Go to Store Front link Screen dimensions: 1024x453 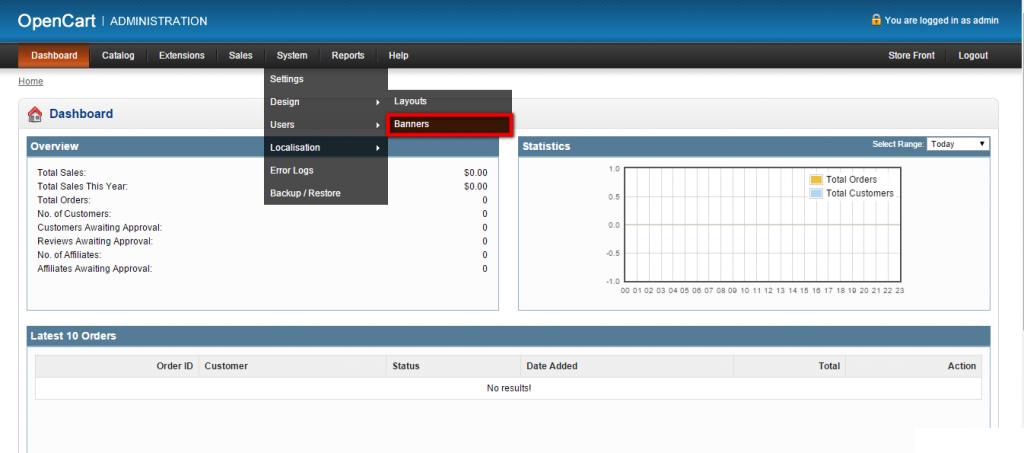click(x=911, y=55)
